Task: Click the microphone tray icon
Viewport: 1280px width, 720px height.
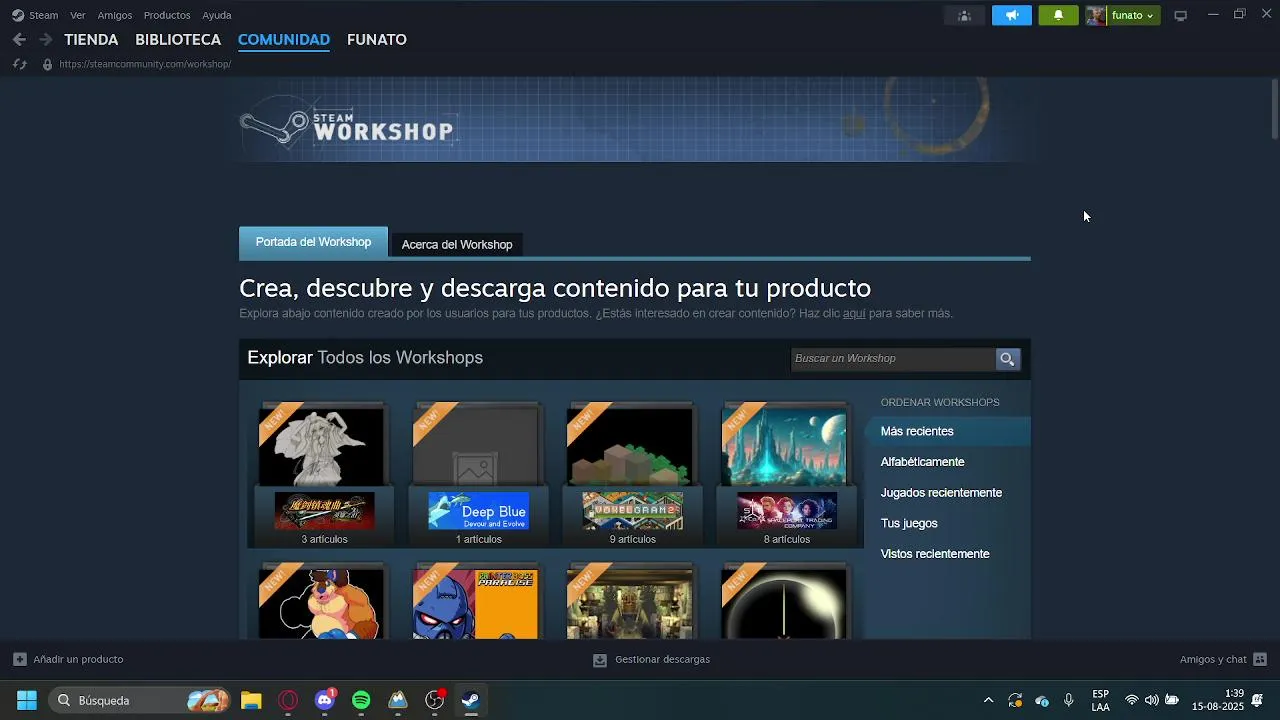Action: [1068, 700]
